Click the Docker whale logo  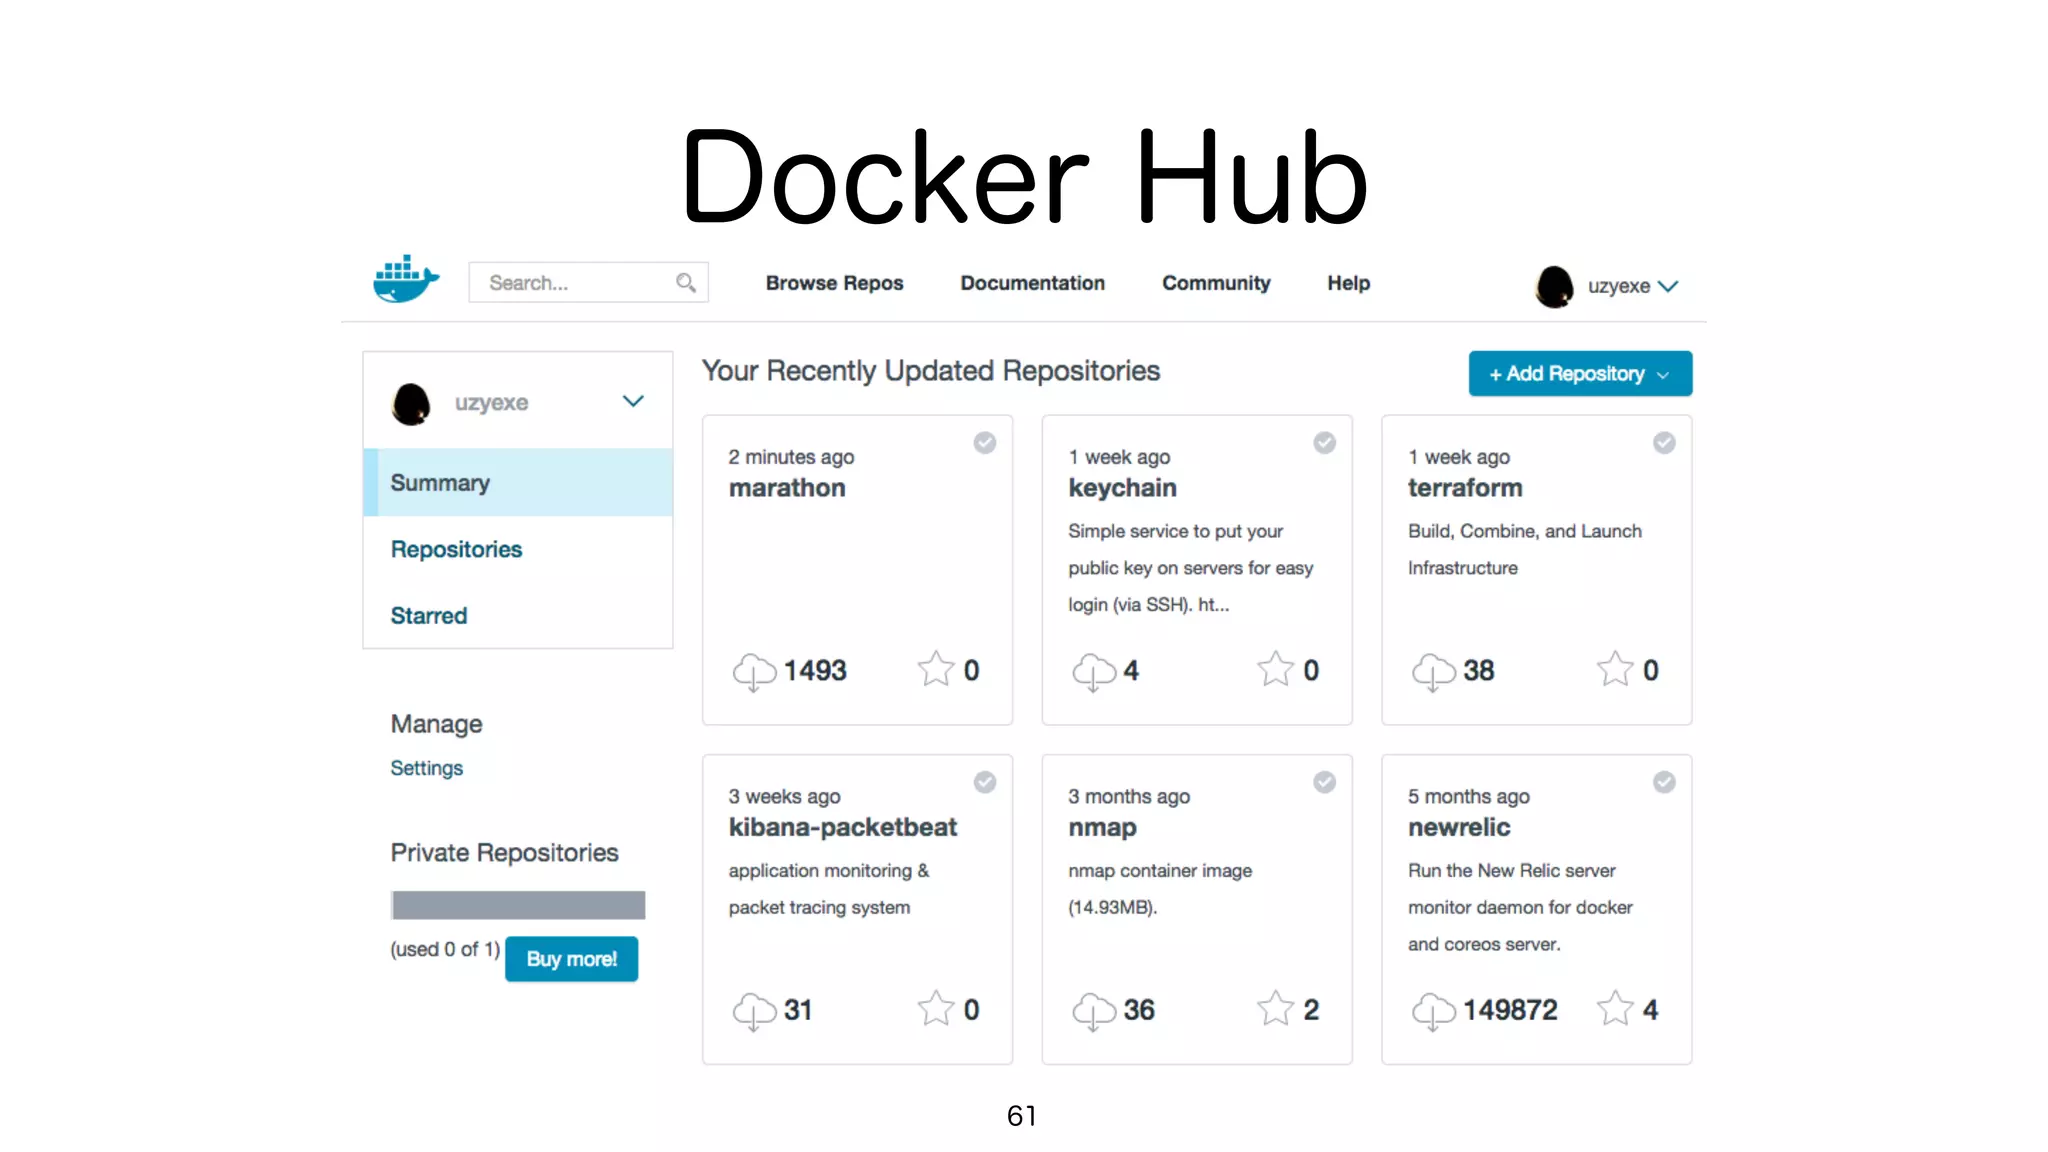point(406,279)
